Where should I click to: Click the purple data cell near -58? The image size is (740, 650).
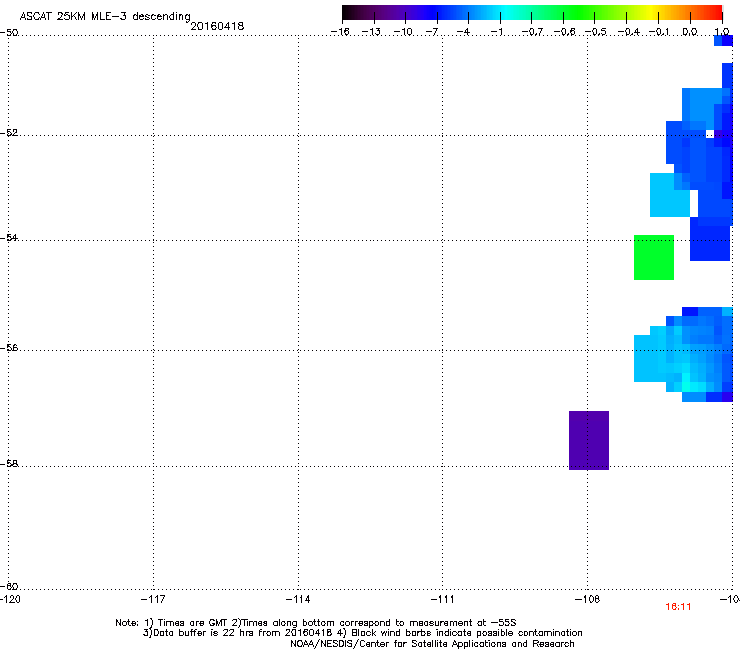(589, 440)
